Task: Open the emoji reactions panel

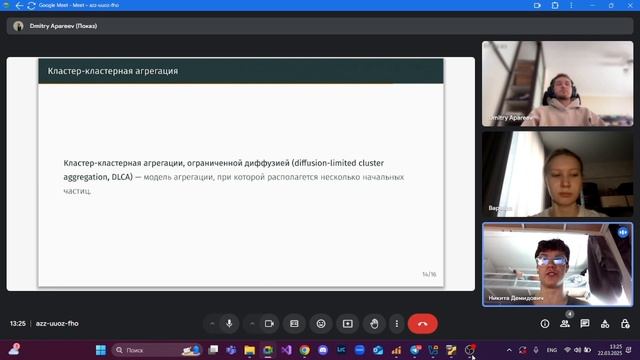Action: (321, 324)
